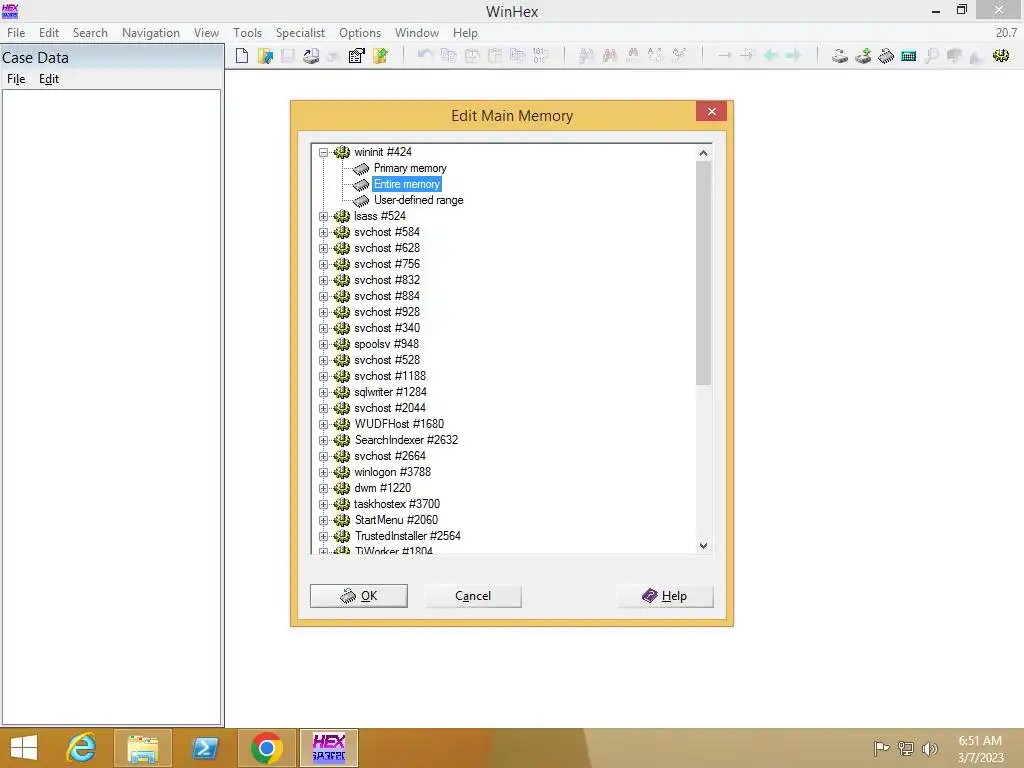1024x768 pixels.
Task: Click the process list scroll-down arrow
Action: click(x=703, y=546)
